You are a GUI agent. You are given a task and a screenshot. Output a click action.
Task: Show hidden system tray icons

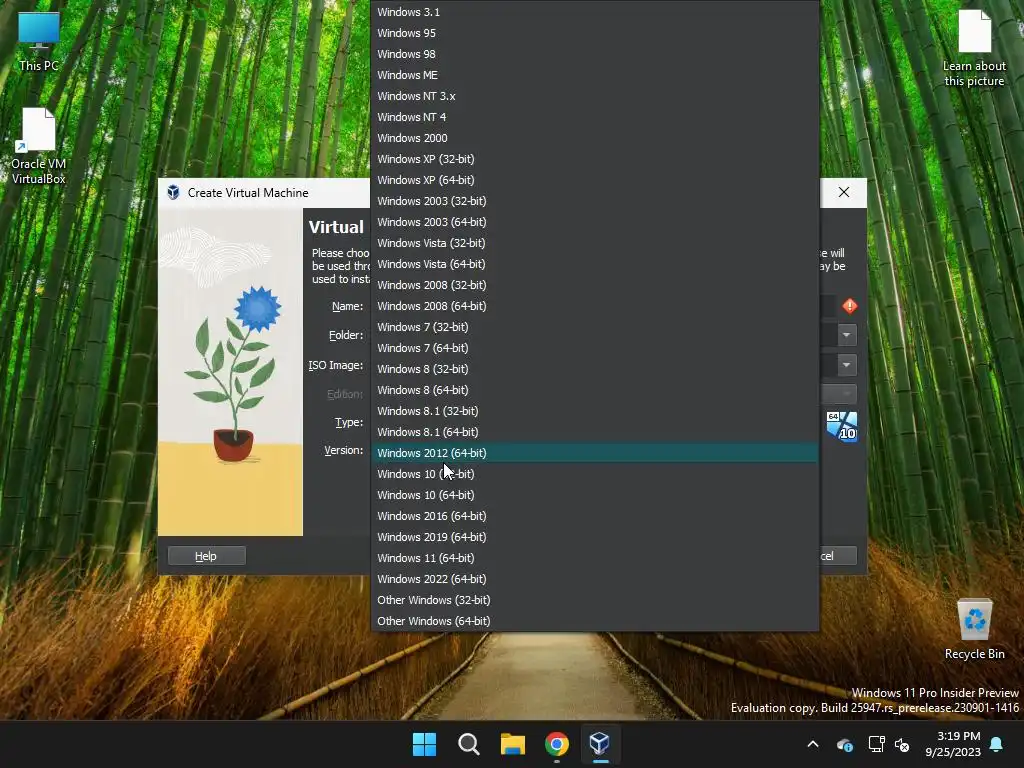pyautogui.click(x=813, y=744)
